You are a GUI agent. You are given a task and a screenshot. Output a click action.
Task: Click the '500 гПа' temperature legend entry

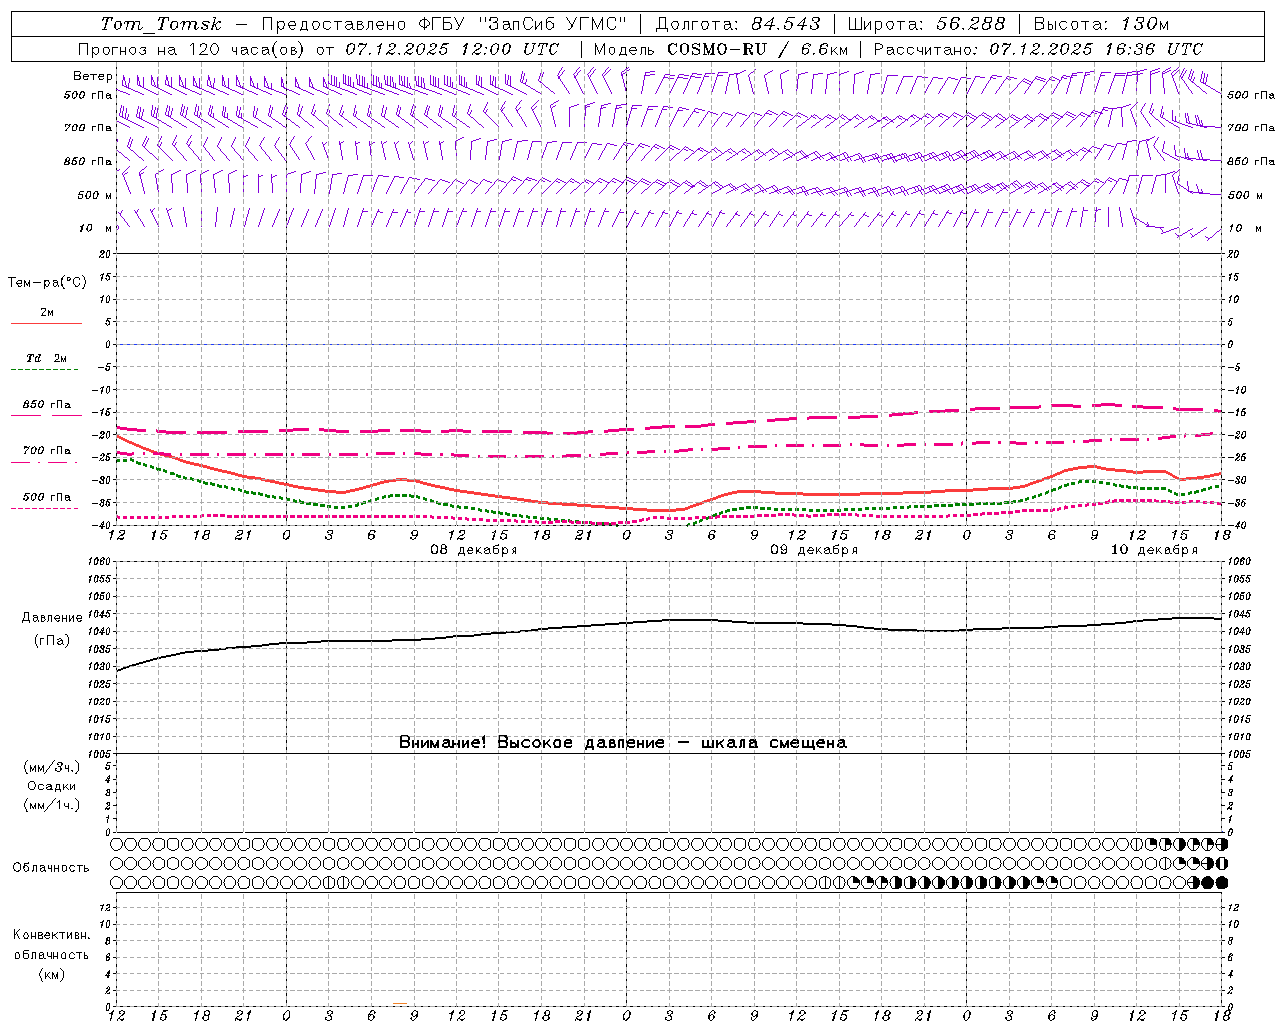pyautogui.click(x=47, y=496)
